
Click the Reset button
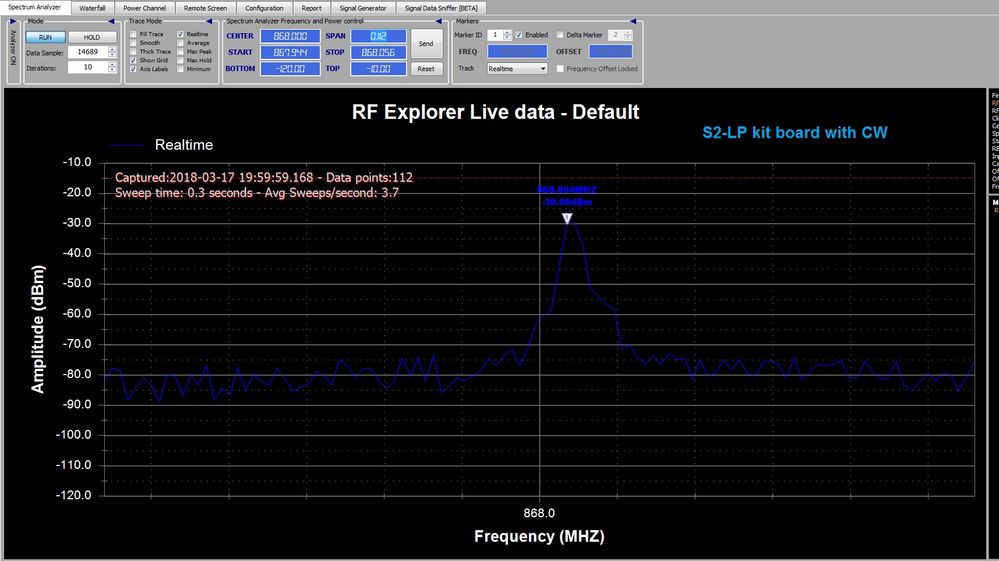pyautogui.click(x=426, y=69)
